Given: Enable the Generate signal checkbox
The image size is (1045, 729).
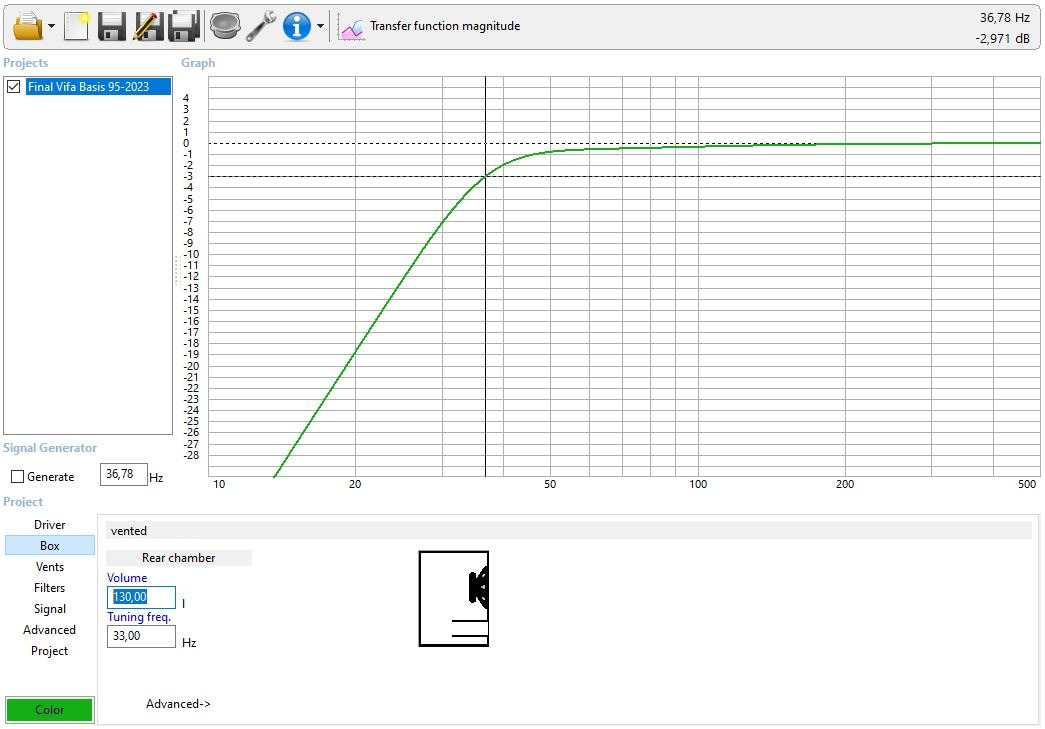Looking at the screenshot, I should [x=18, y=476].
